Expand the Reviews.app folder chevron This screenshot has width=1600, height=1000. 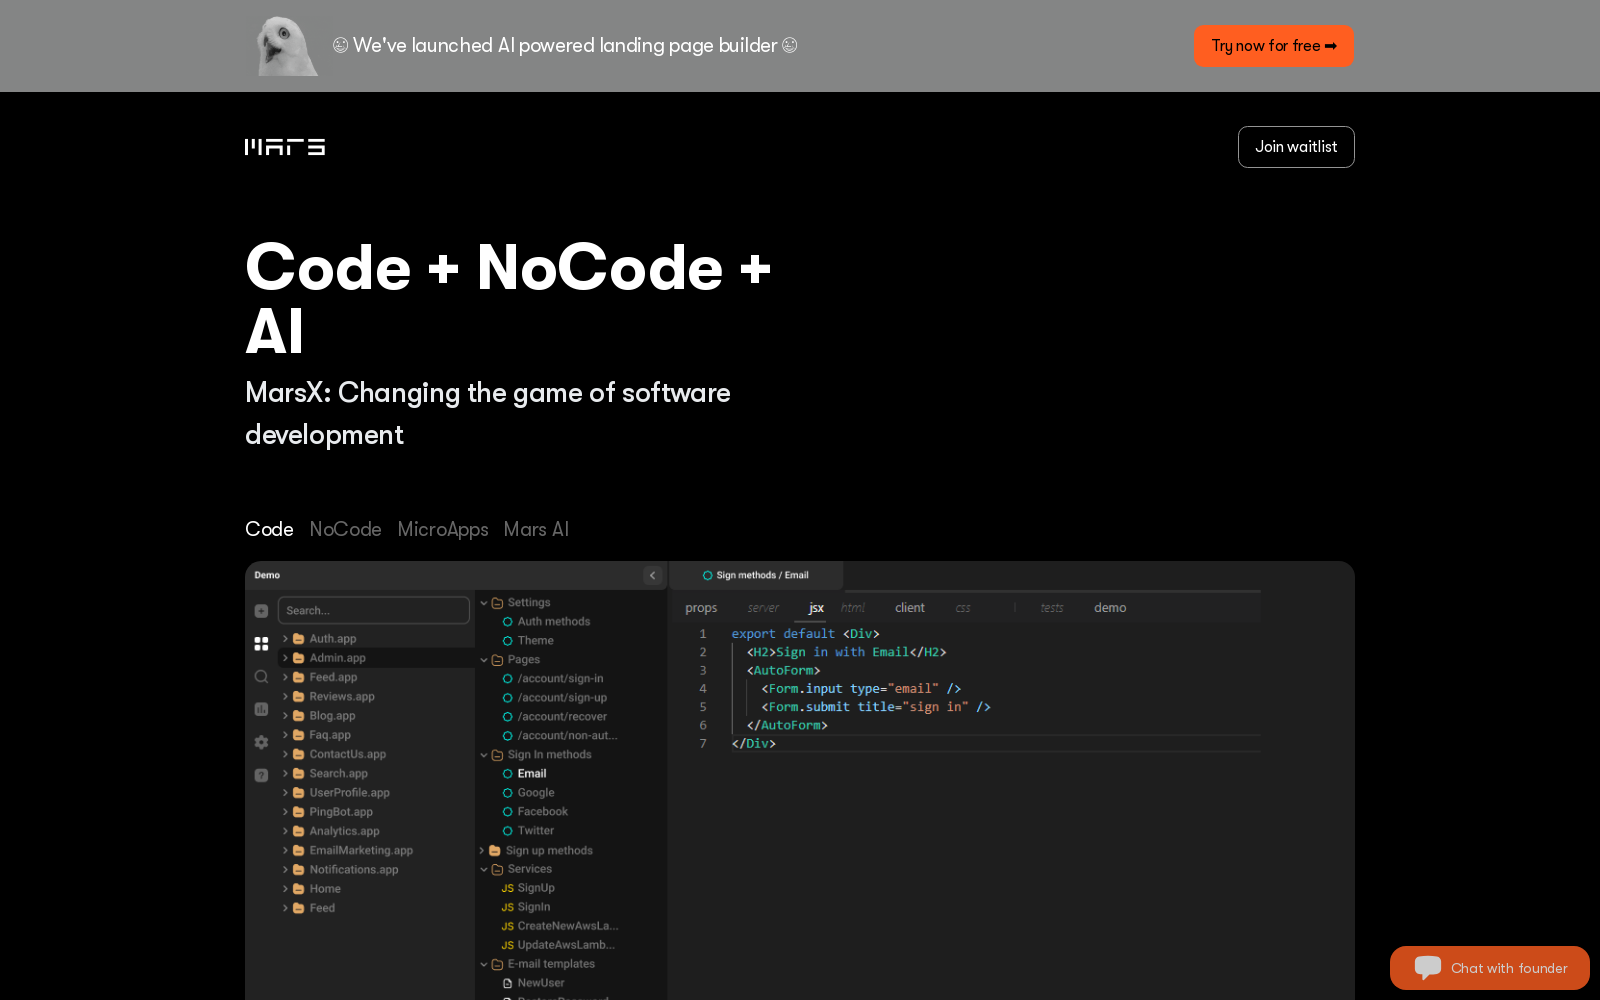click(x=285, y=697)
